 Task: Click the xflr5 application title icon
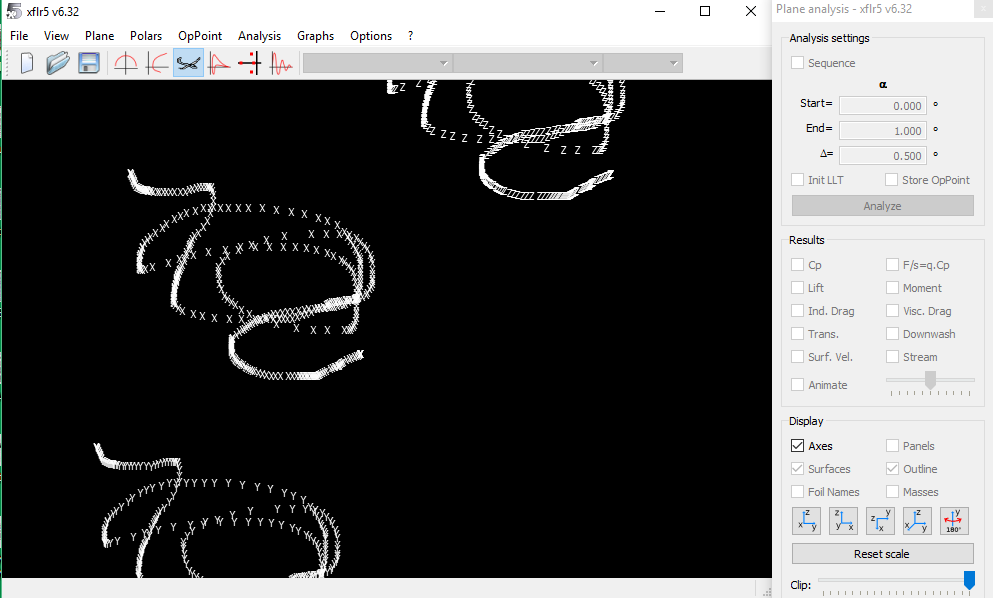(13, 11)
